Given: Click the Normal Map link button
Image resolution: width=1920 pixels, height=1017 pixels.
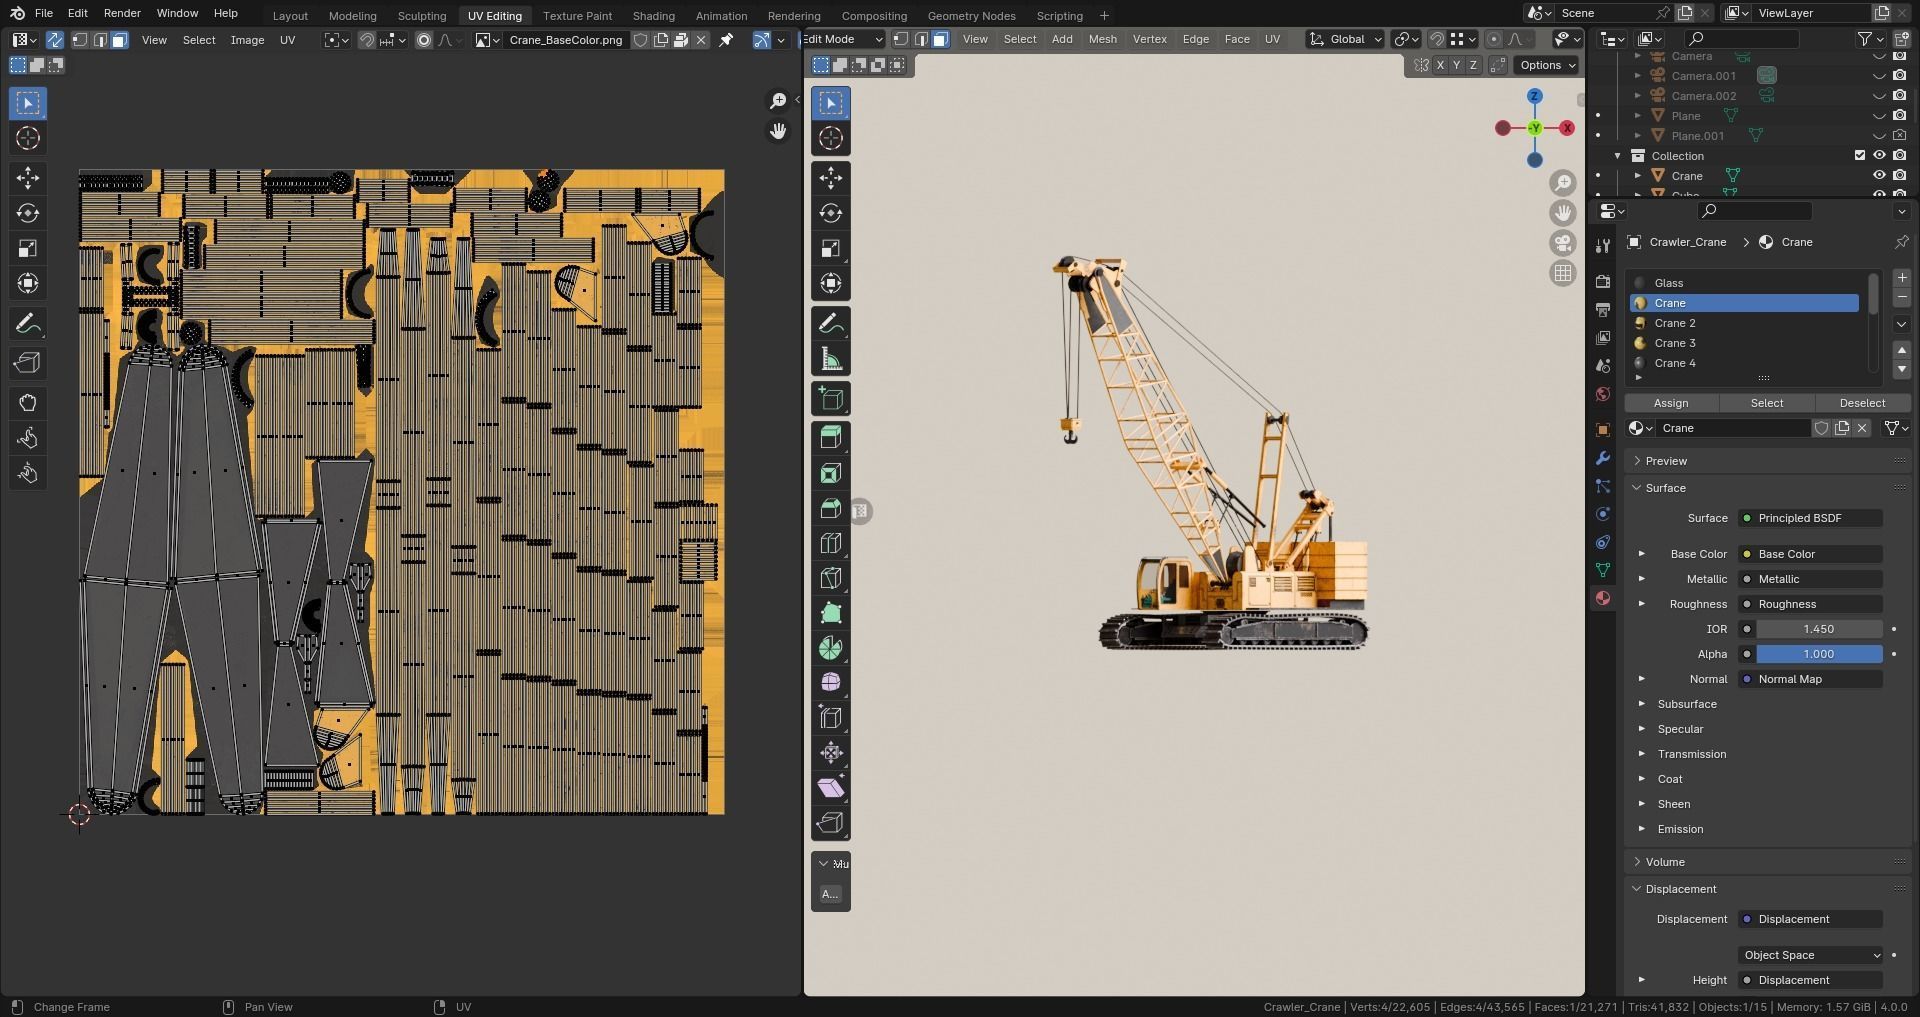Looking at the screenshot, I should pyautogui.click(x=1811, y=679).
